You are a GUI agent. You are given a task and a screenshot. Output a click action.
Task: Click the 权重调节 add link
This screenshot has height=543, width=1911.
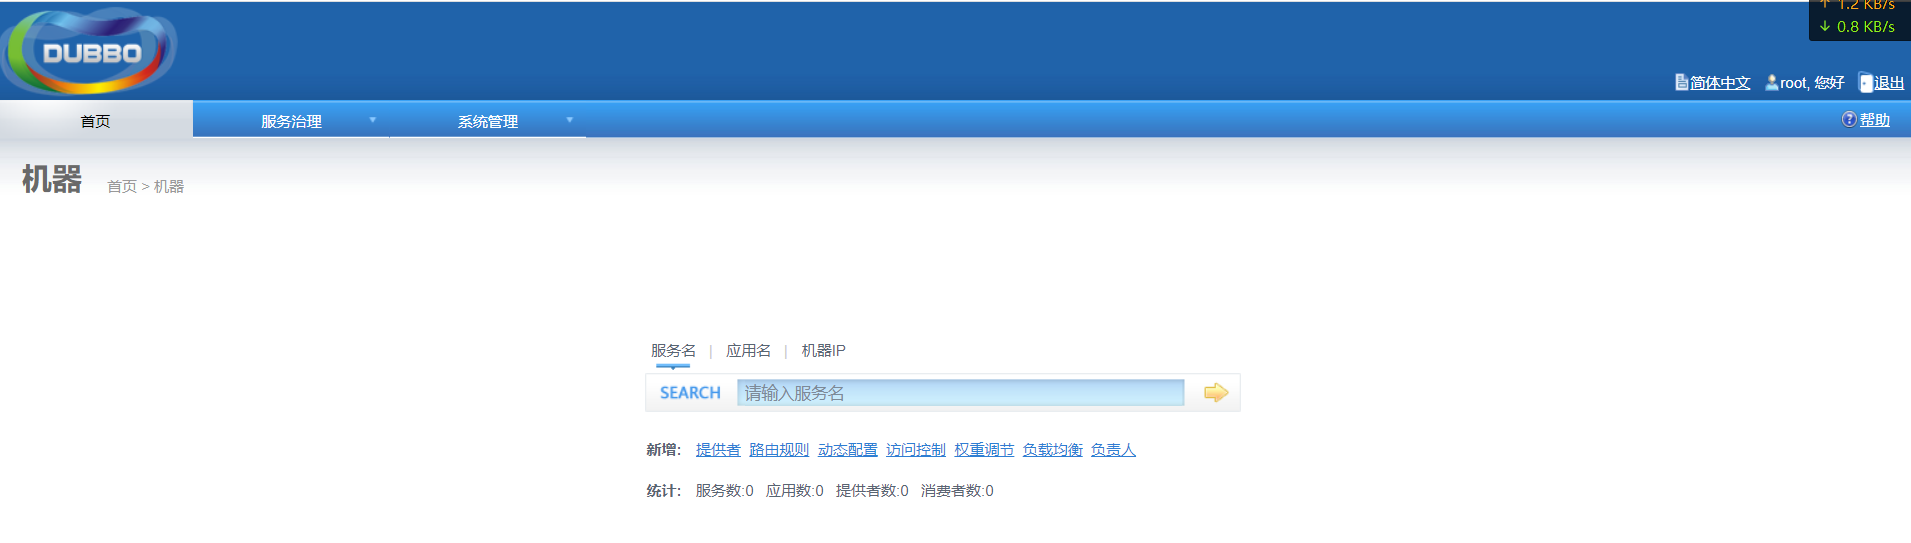[984, 450]
